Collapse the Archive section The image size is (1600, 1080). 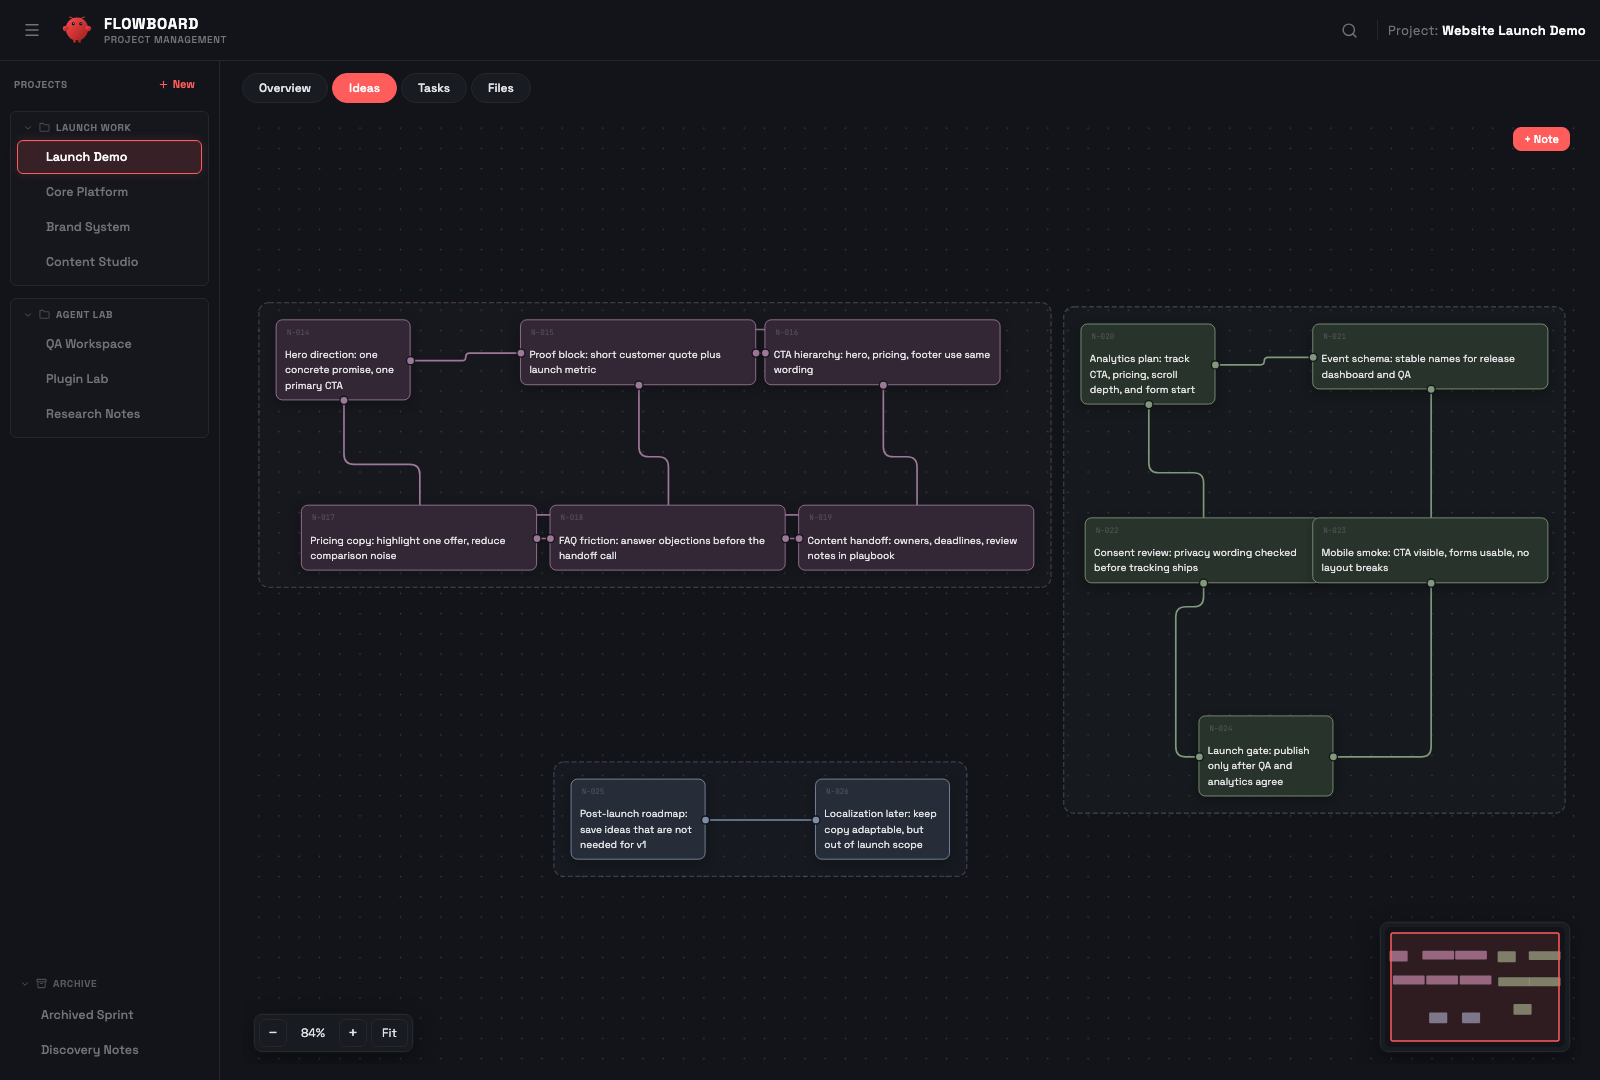pos(25,984)
